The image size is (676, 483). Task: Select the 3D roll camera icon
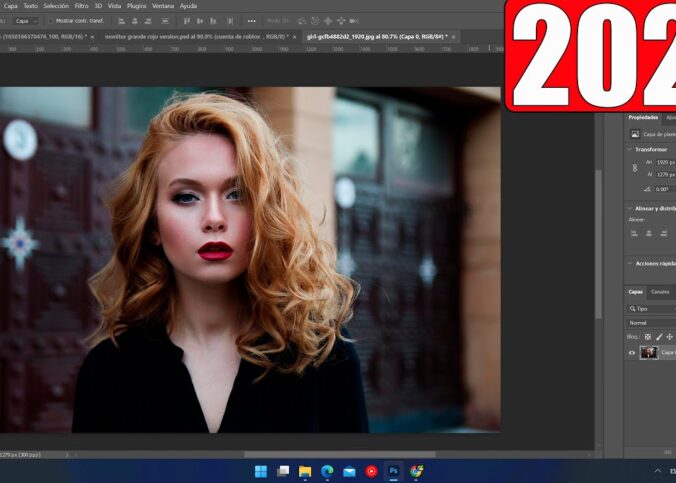click(x=315, y=21)
